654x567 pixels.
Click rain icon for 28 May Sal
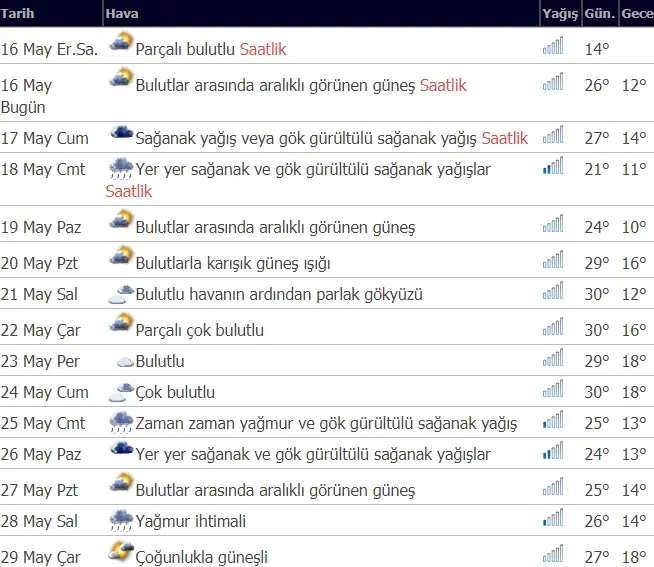pyautogui.click(x=121, y=520)
